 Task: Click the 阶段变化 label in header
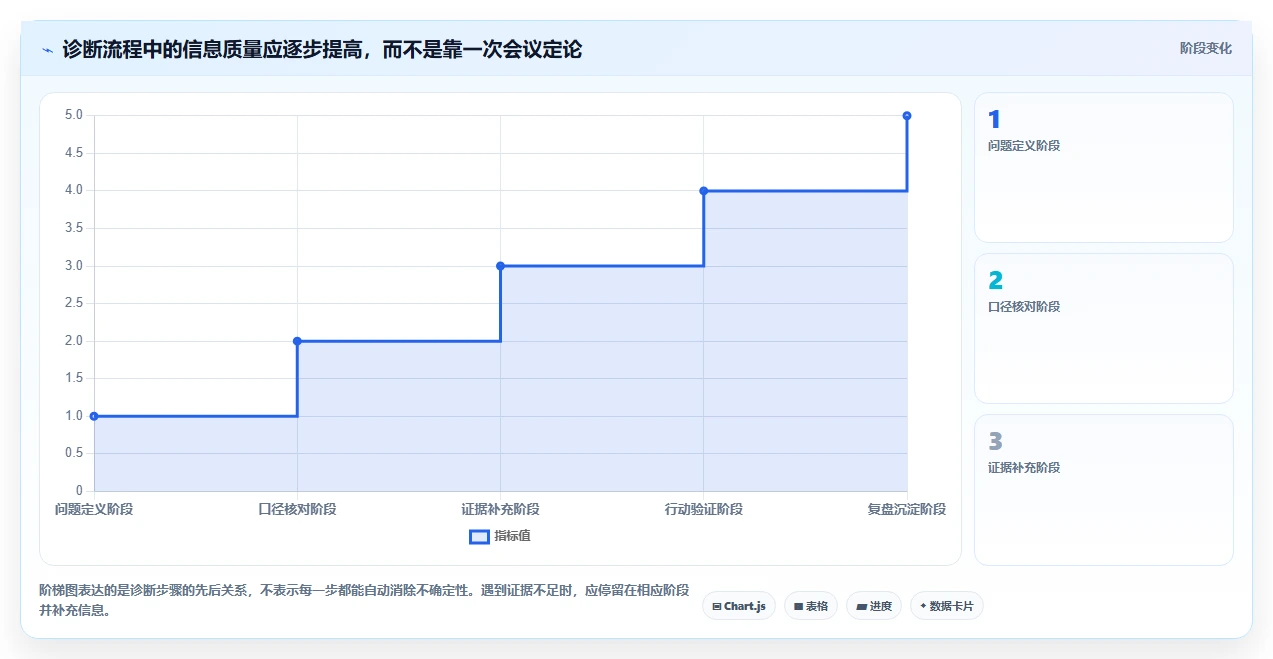pyautogui.click(x=1205, y=48)
